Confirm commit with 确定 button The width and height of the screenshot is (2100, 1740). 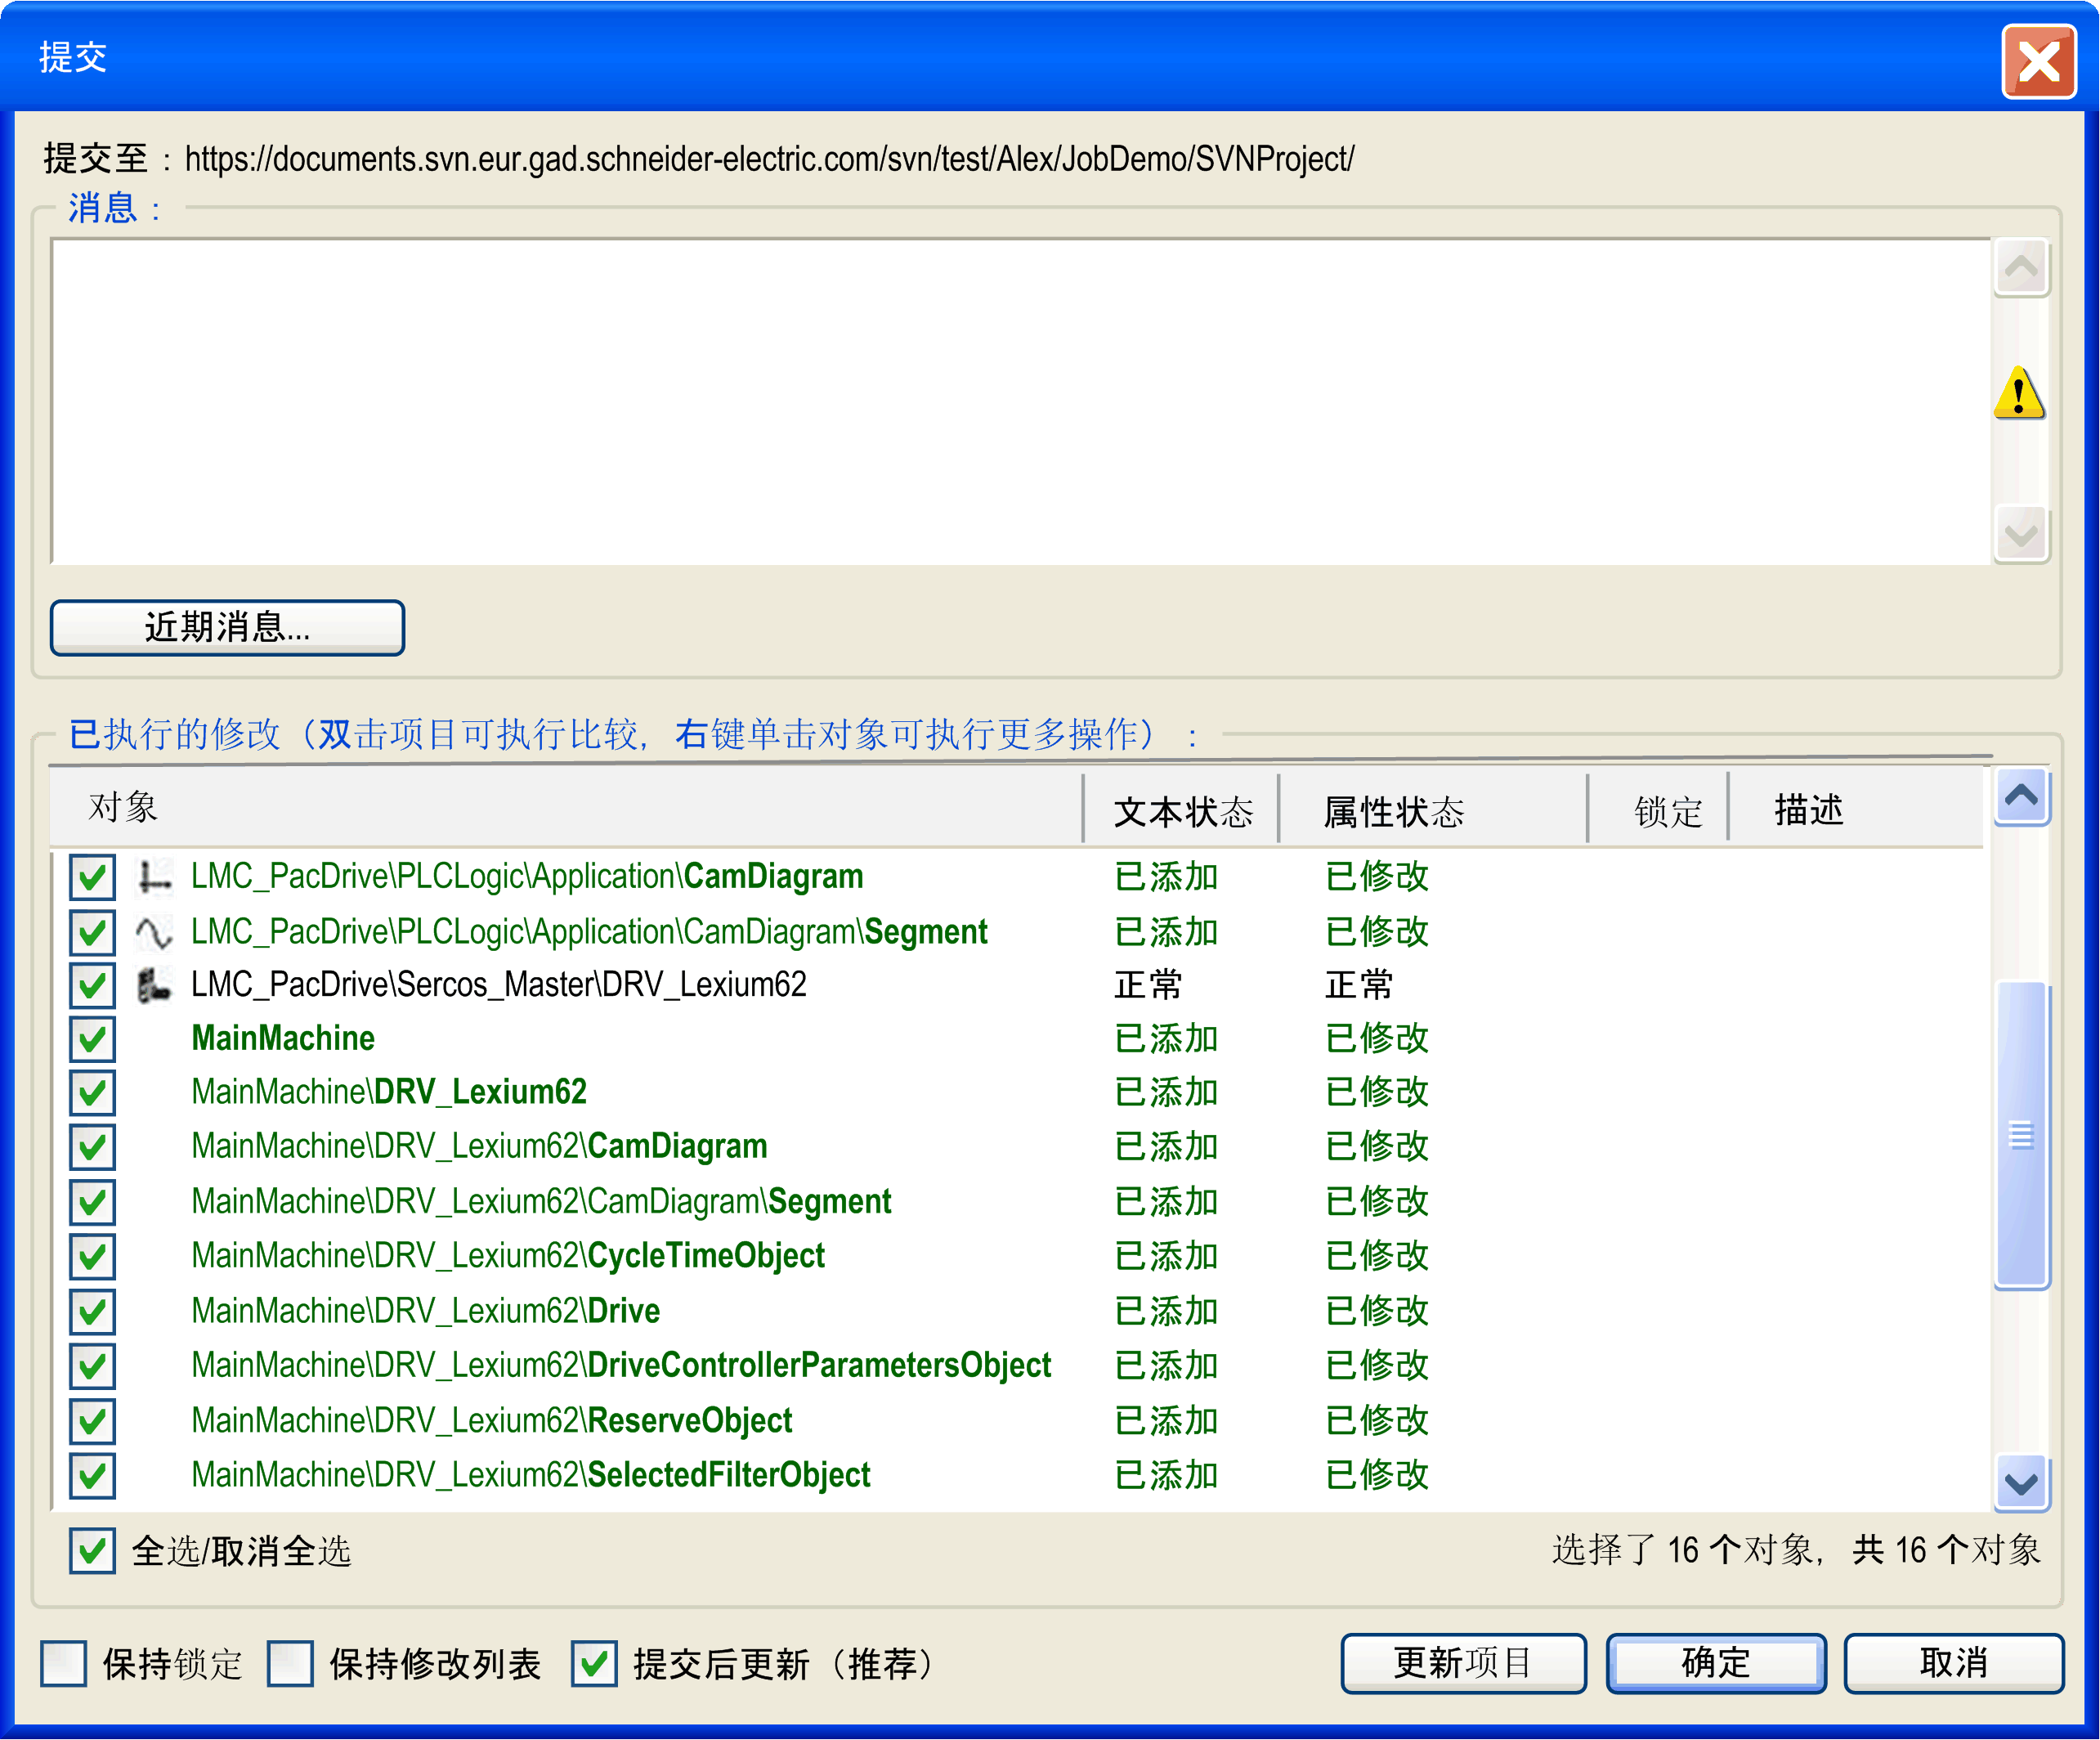pyautogui.click(x=1715, y=1663)
